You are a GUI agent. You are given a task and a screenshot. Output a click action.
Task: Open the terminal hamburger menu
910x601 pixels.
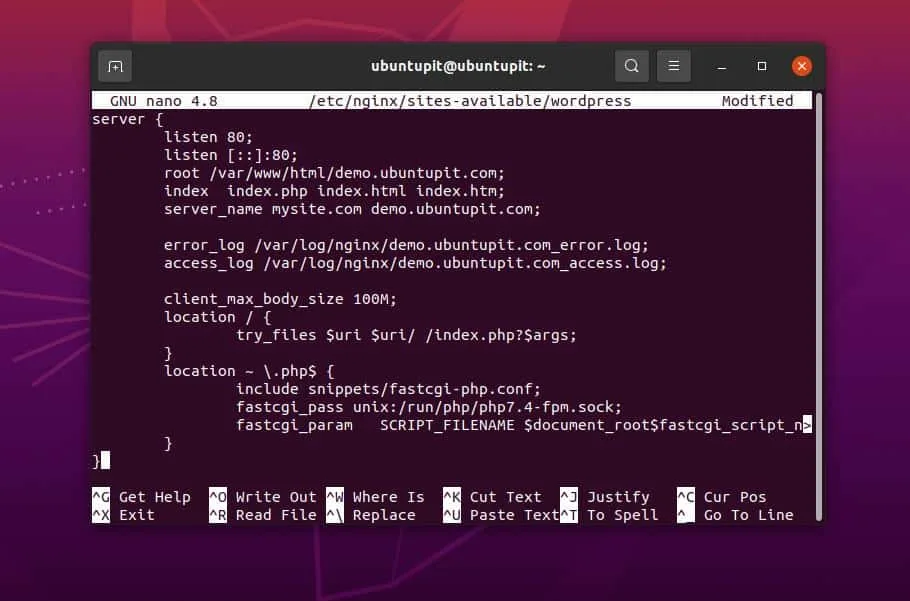673,65
